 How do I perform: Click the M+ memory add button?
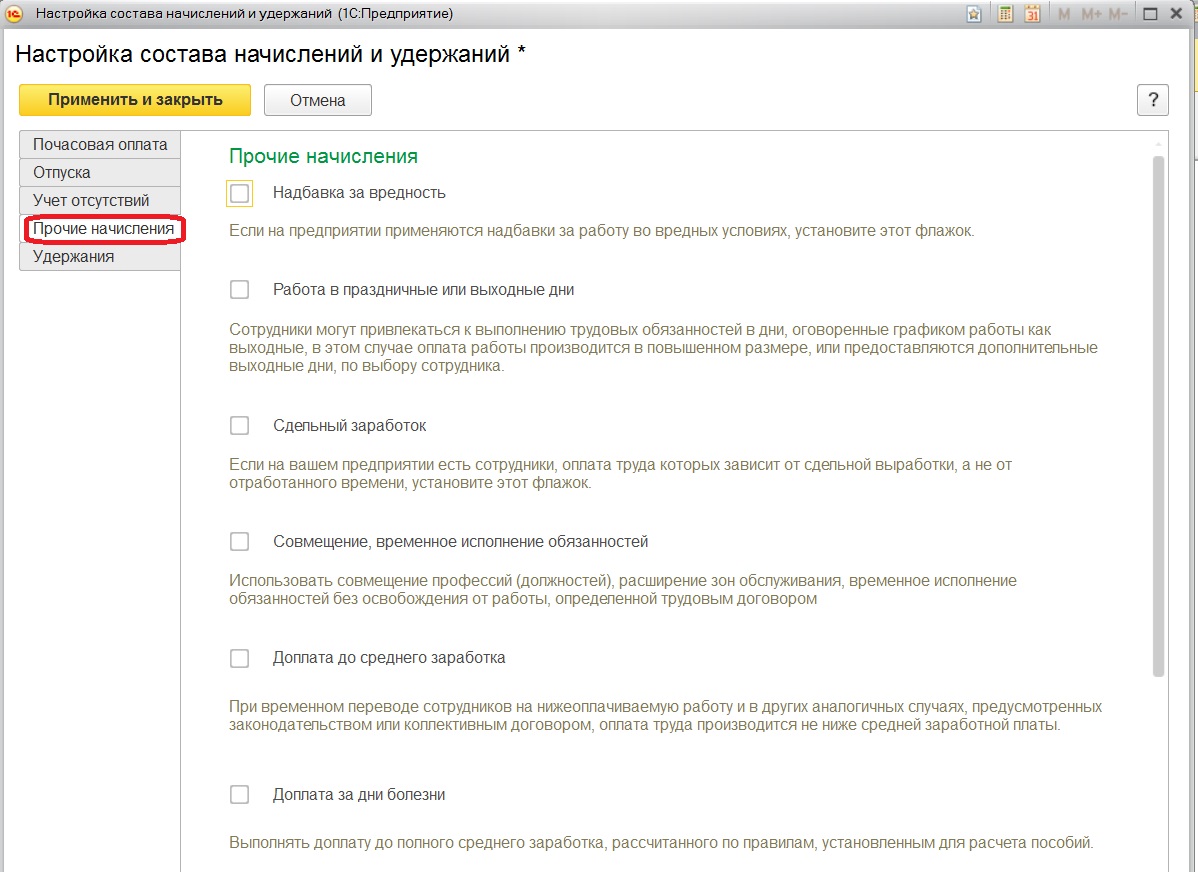point(1090,14)
